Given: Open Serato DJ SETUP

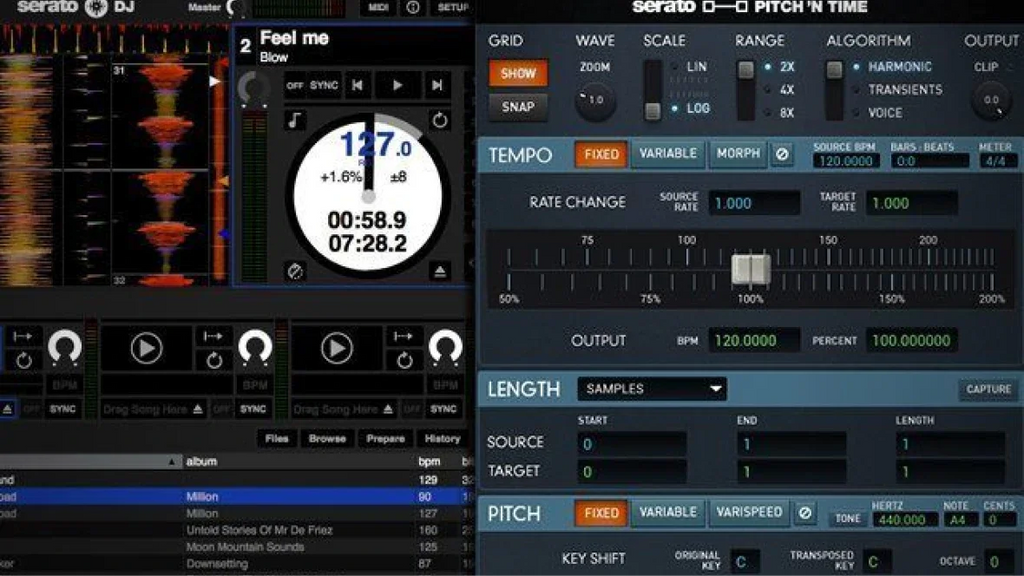Looking at the screenshot, I should 453,7.
